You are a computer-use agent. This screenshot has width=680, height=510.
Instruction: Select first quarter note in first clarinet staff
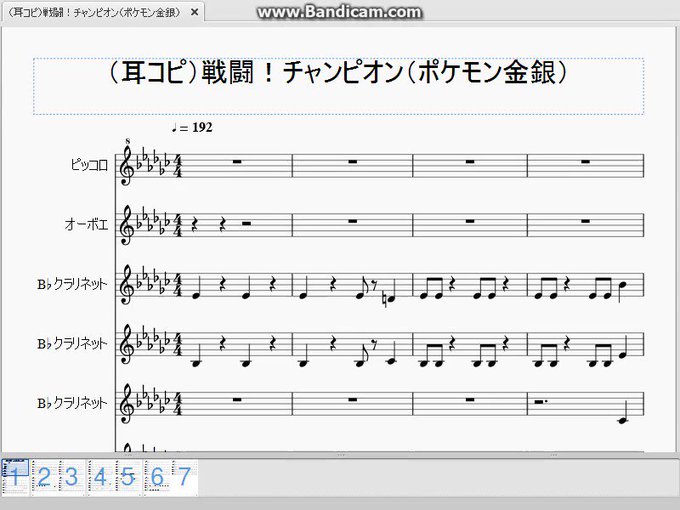tap(196, 289)
